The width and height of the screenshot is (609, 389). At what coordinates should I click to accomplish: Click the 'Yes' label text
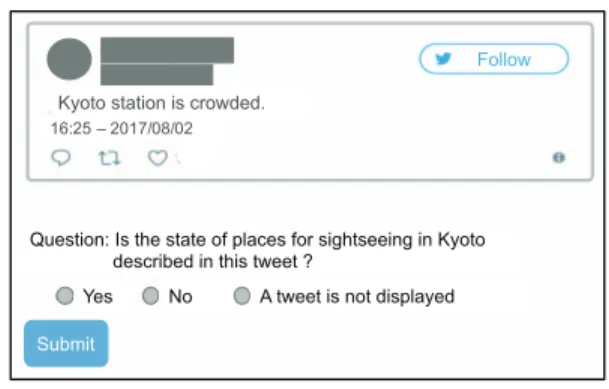[x=98, y=297]
